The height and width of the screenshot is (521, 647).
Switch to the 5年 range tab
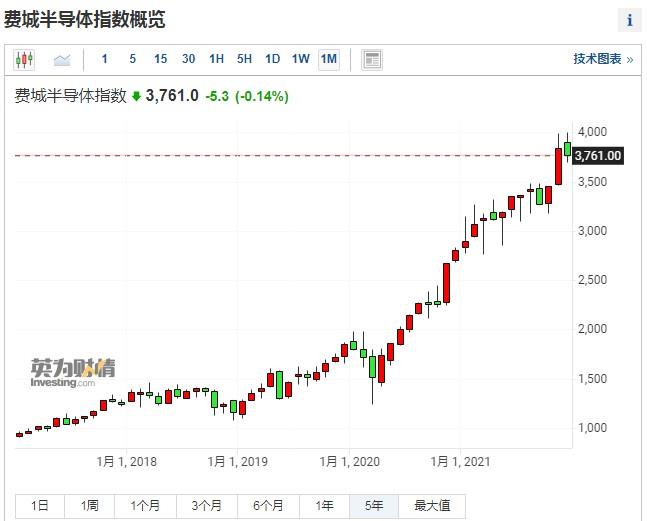[x=374, y=506]
